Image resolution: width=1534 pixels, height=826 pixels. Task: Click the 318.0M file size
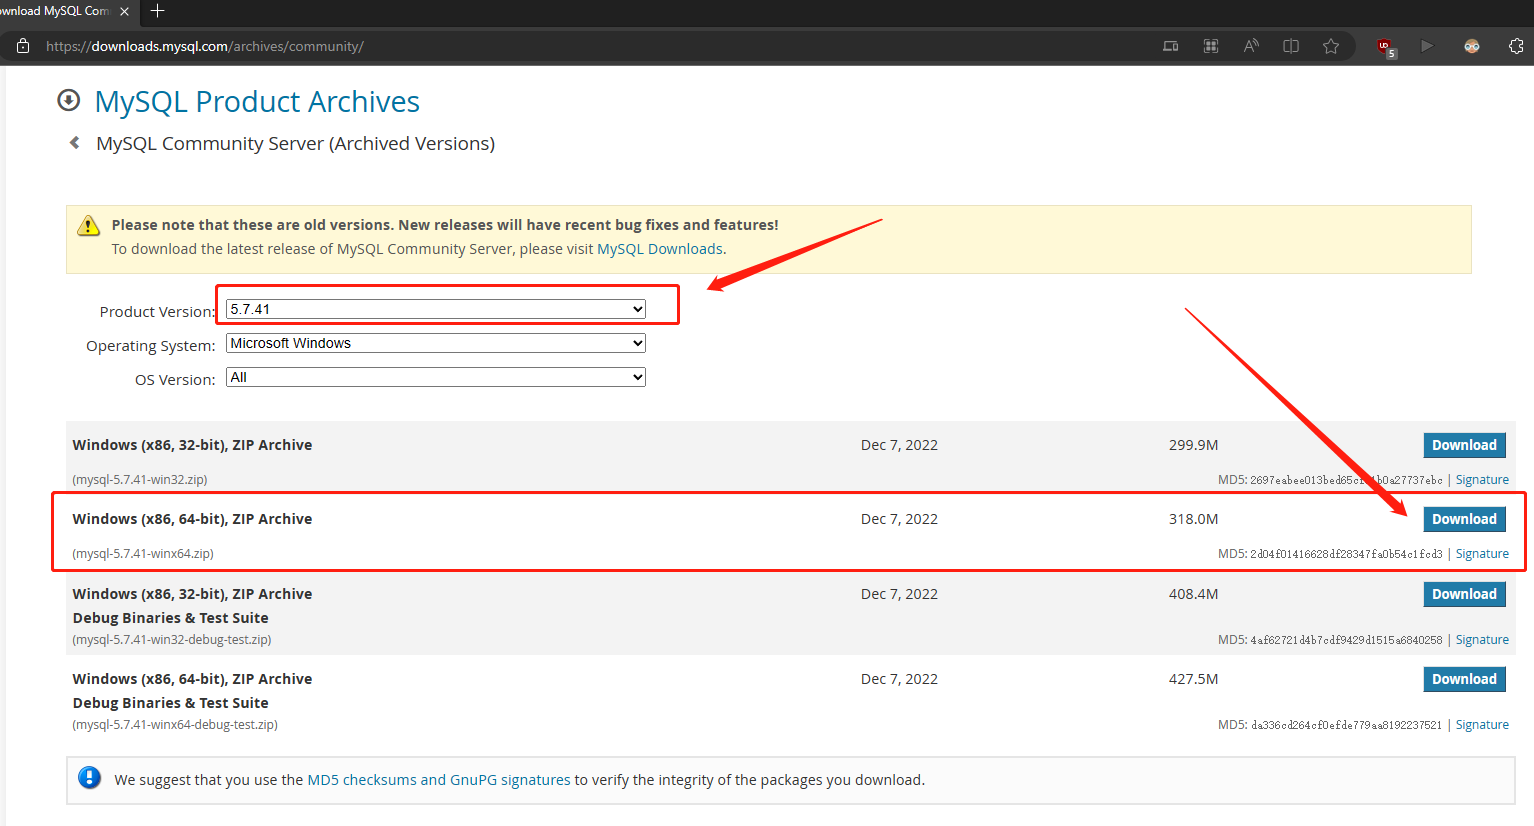tap(1193, 519)
